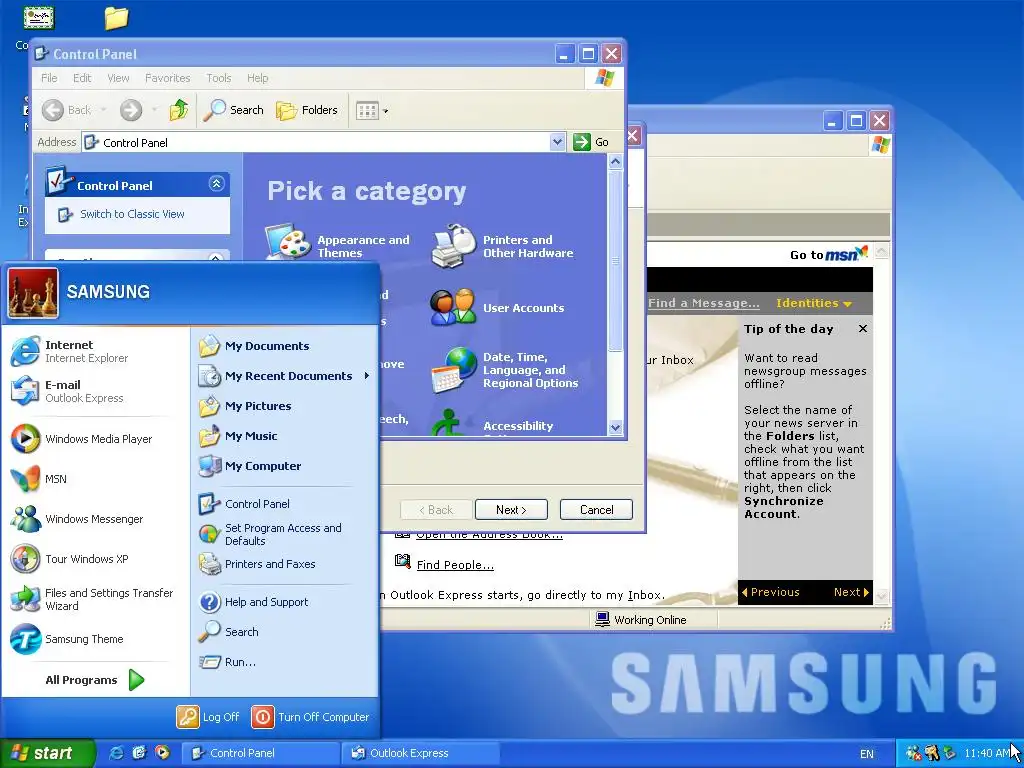Click Turn Off Computer button

pyautogui.click(x=311, y=716)
